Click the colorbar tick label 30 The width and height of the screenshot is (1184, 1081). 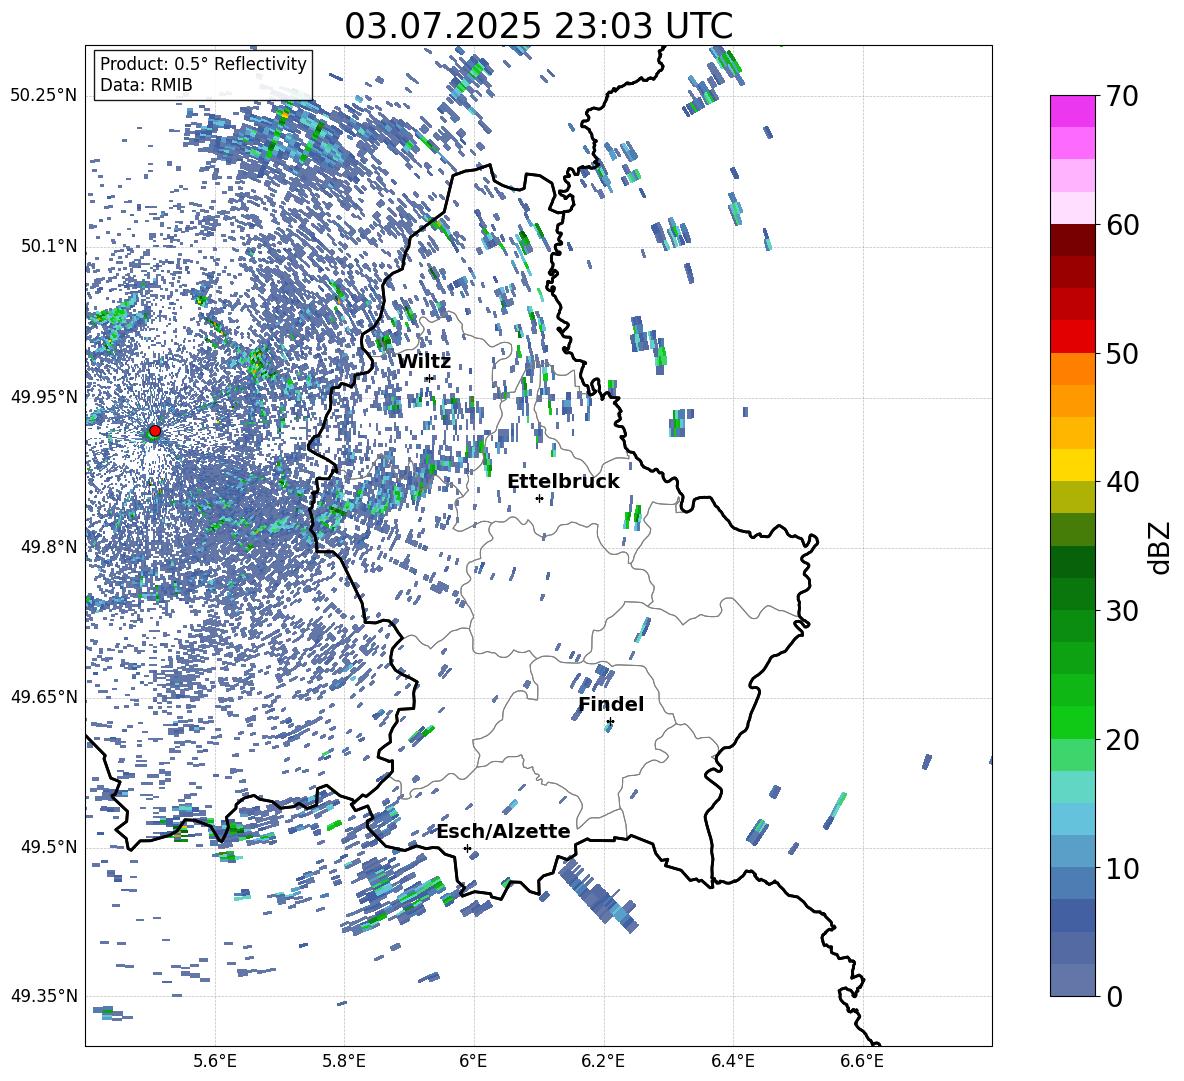1122,611
